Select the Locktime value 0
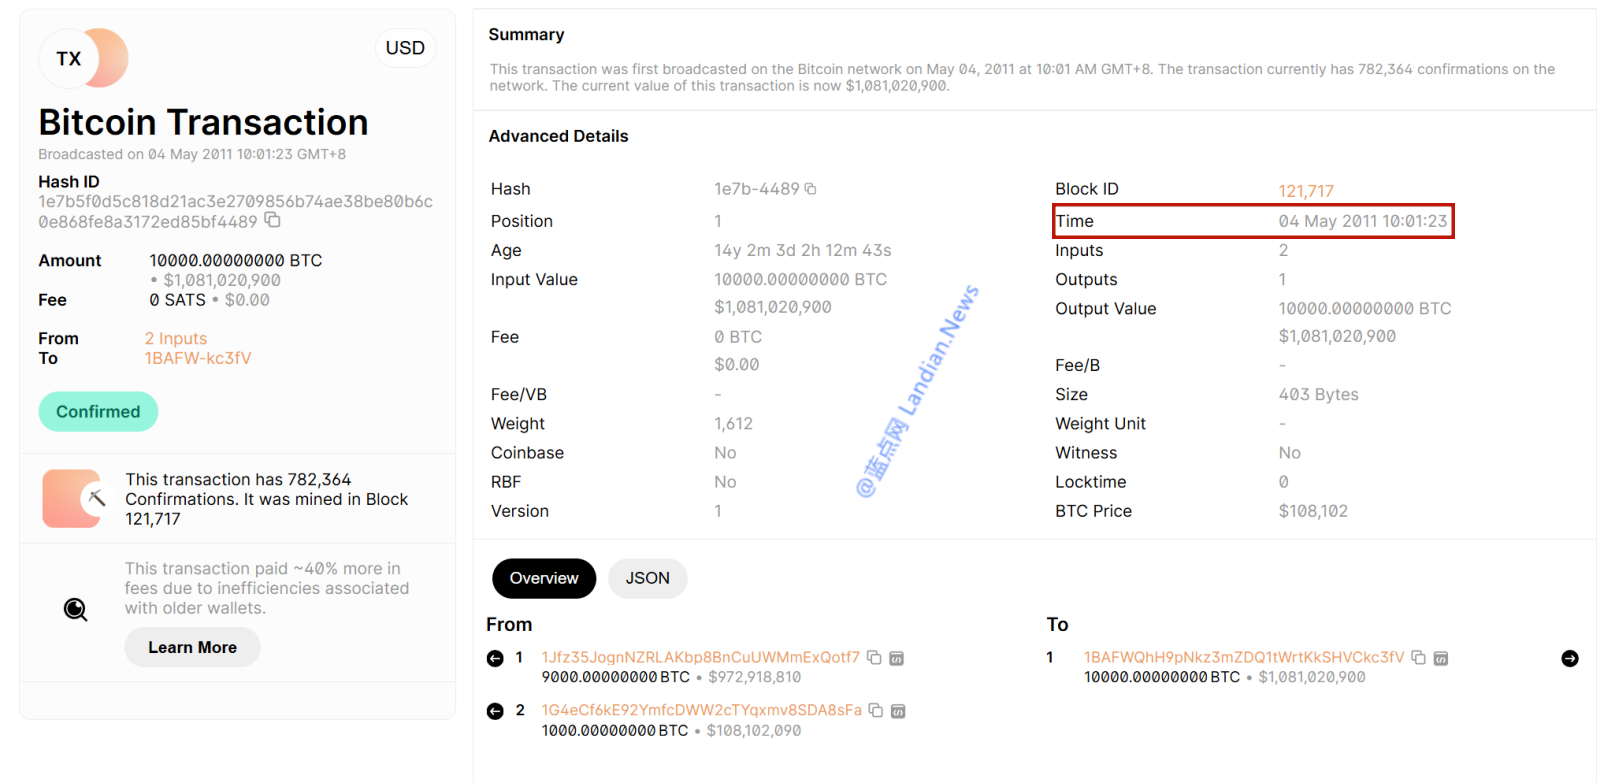 [x=1283, y=482]
